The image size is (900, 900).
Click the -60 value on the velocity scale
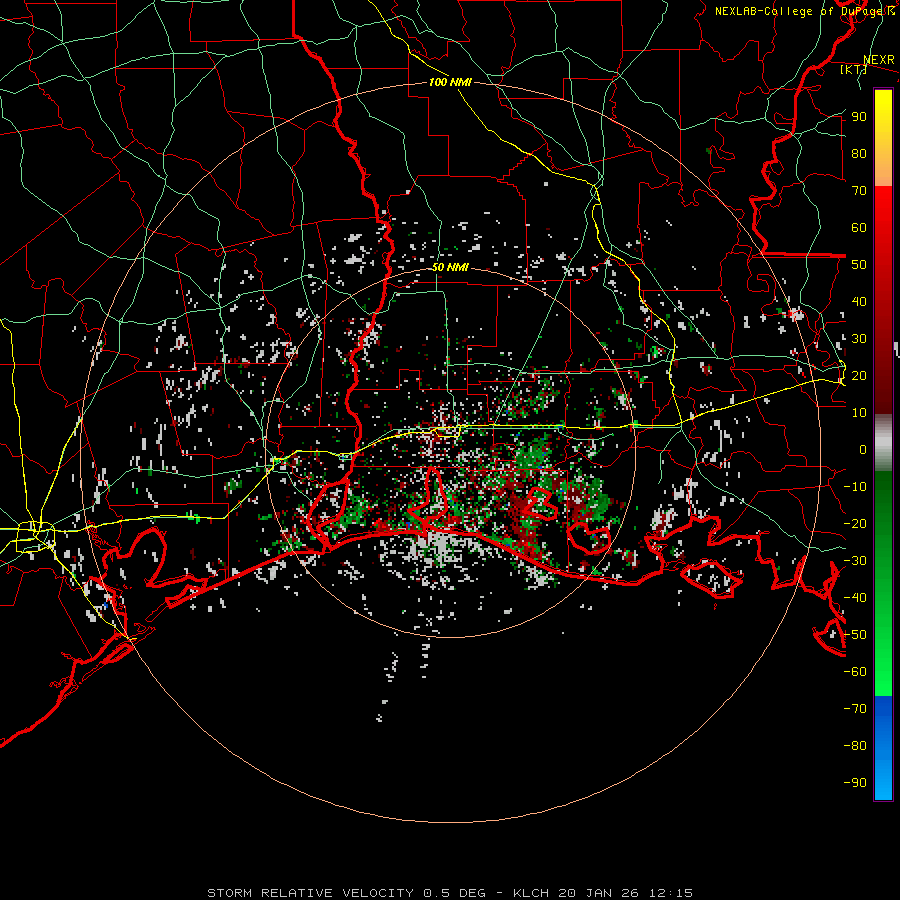[855, 672]
